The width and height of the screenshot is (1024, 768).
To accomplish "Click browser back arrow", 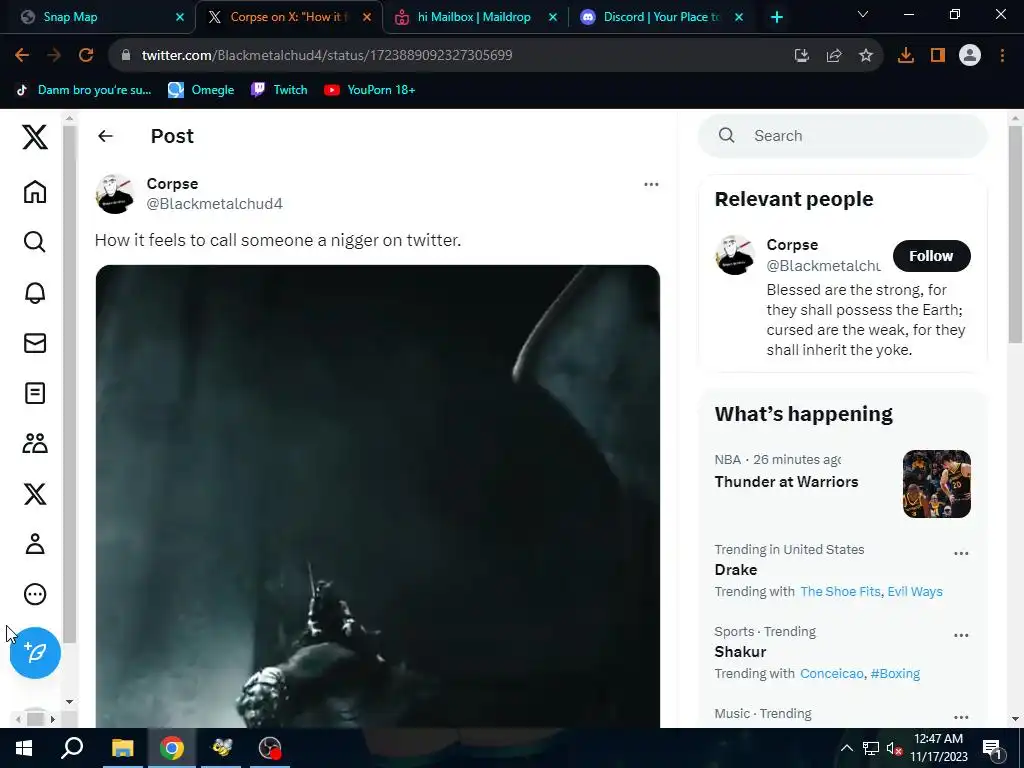I will (22, 56).
